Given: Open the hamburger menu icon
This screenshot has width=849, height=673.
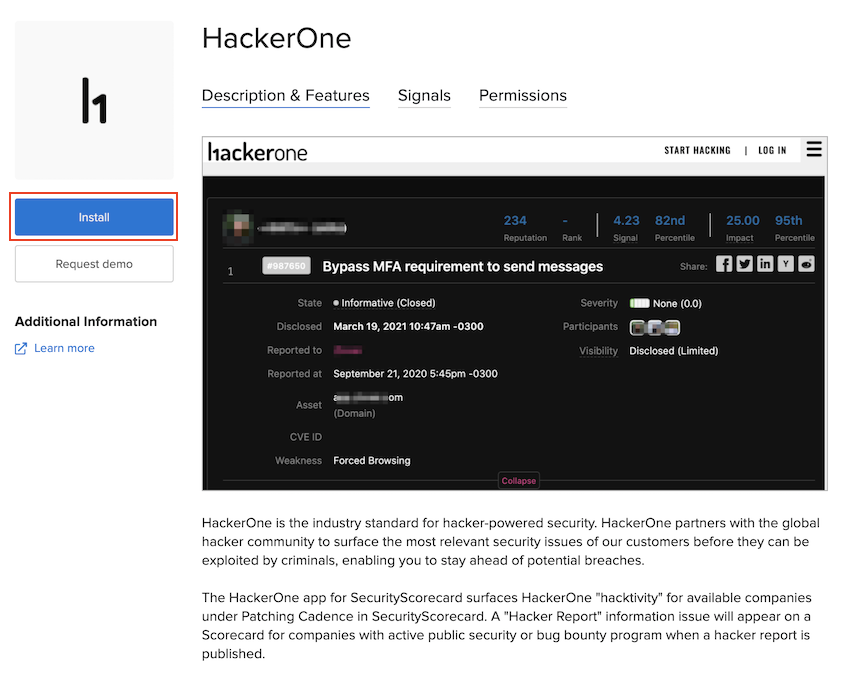Looking at the screenshot, I should [x=814, y=149].
